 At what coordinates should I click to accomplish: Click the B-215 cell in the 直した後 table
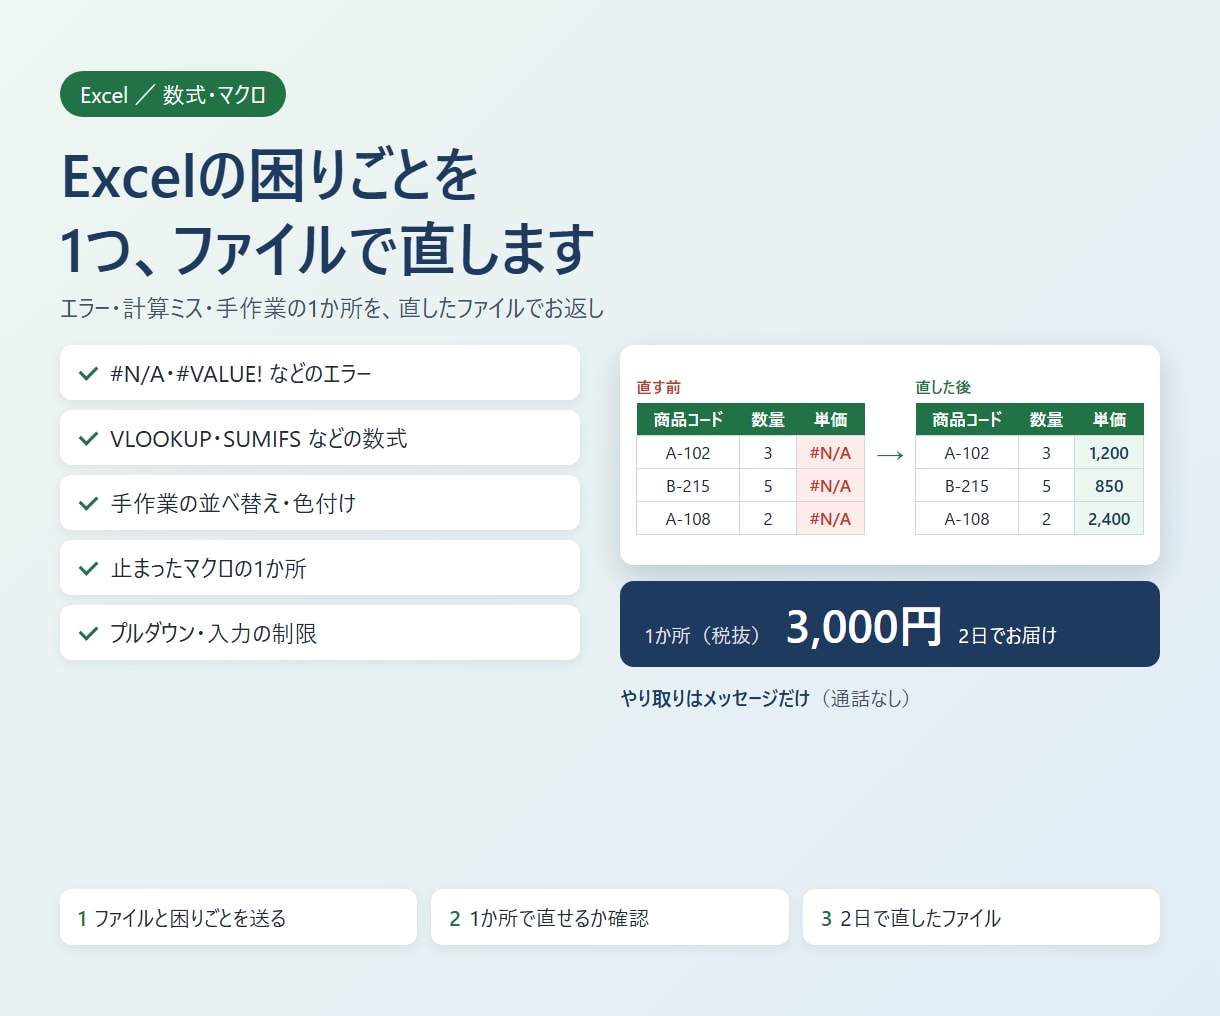967,486
